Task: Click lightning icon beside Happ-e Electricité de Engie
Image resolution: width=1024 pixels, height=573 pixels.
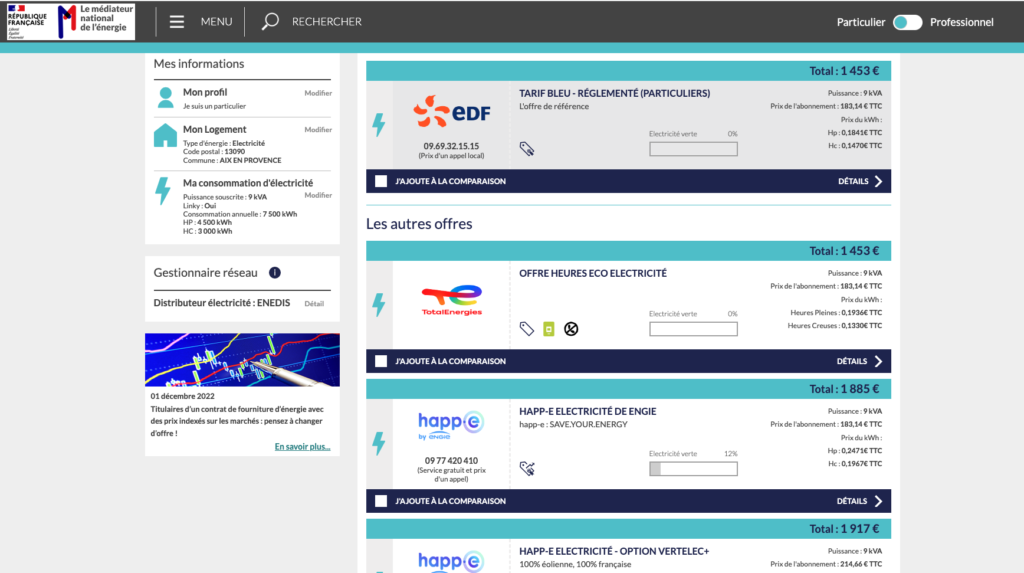Action: (379, 444)
